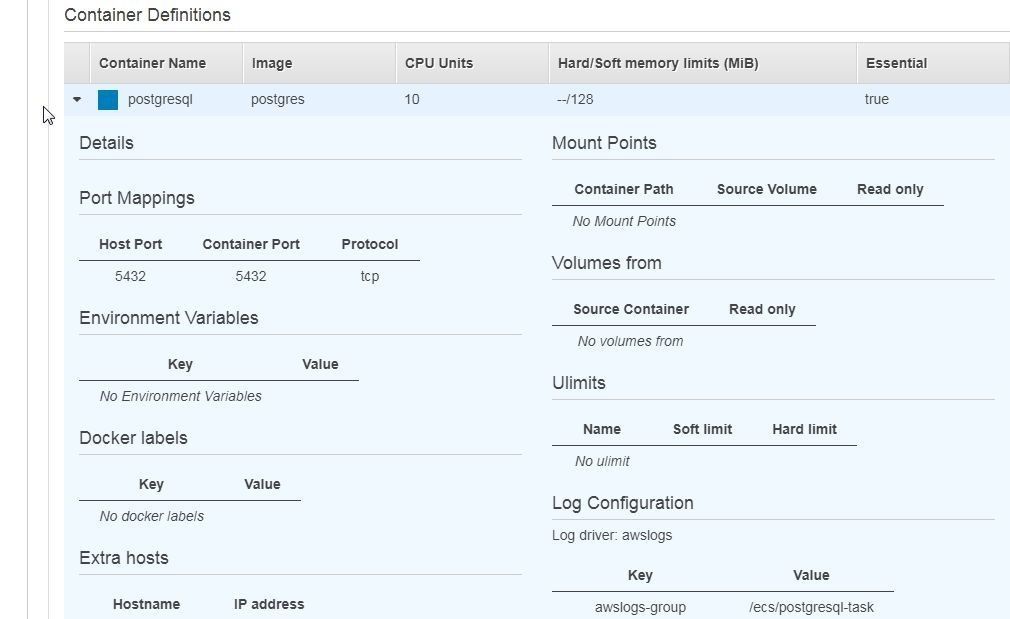Viewport: 1010px width, 619px height.
Task: Click the CPU Units column header
Action: (x=439, y=63)
